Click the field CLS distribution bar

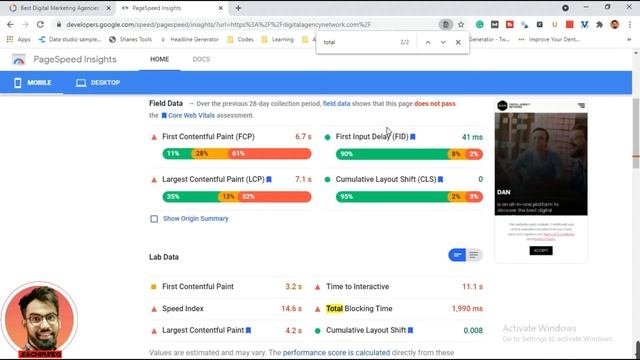(409, 197)
